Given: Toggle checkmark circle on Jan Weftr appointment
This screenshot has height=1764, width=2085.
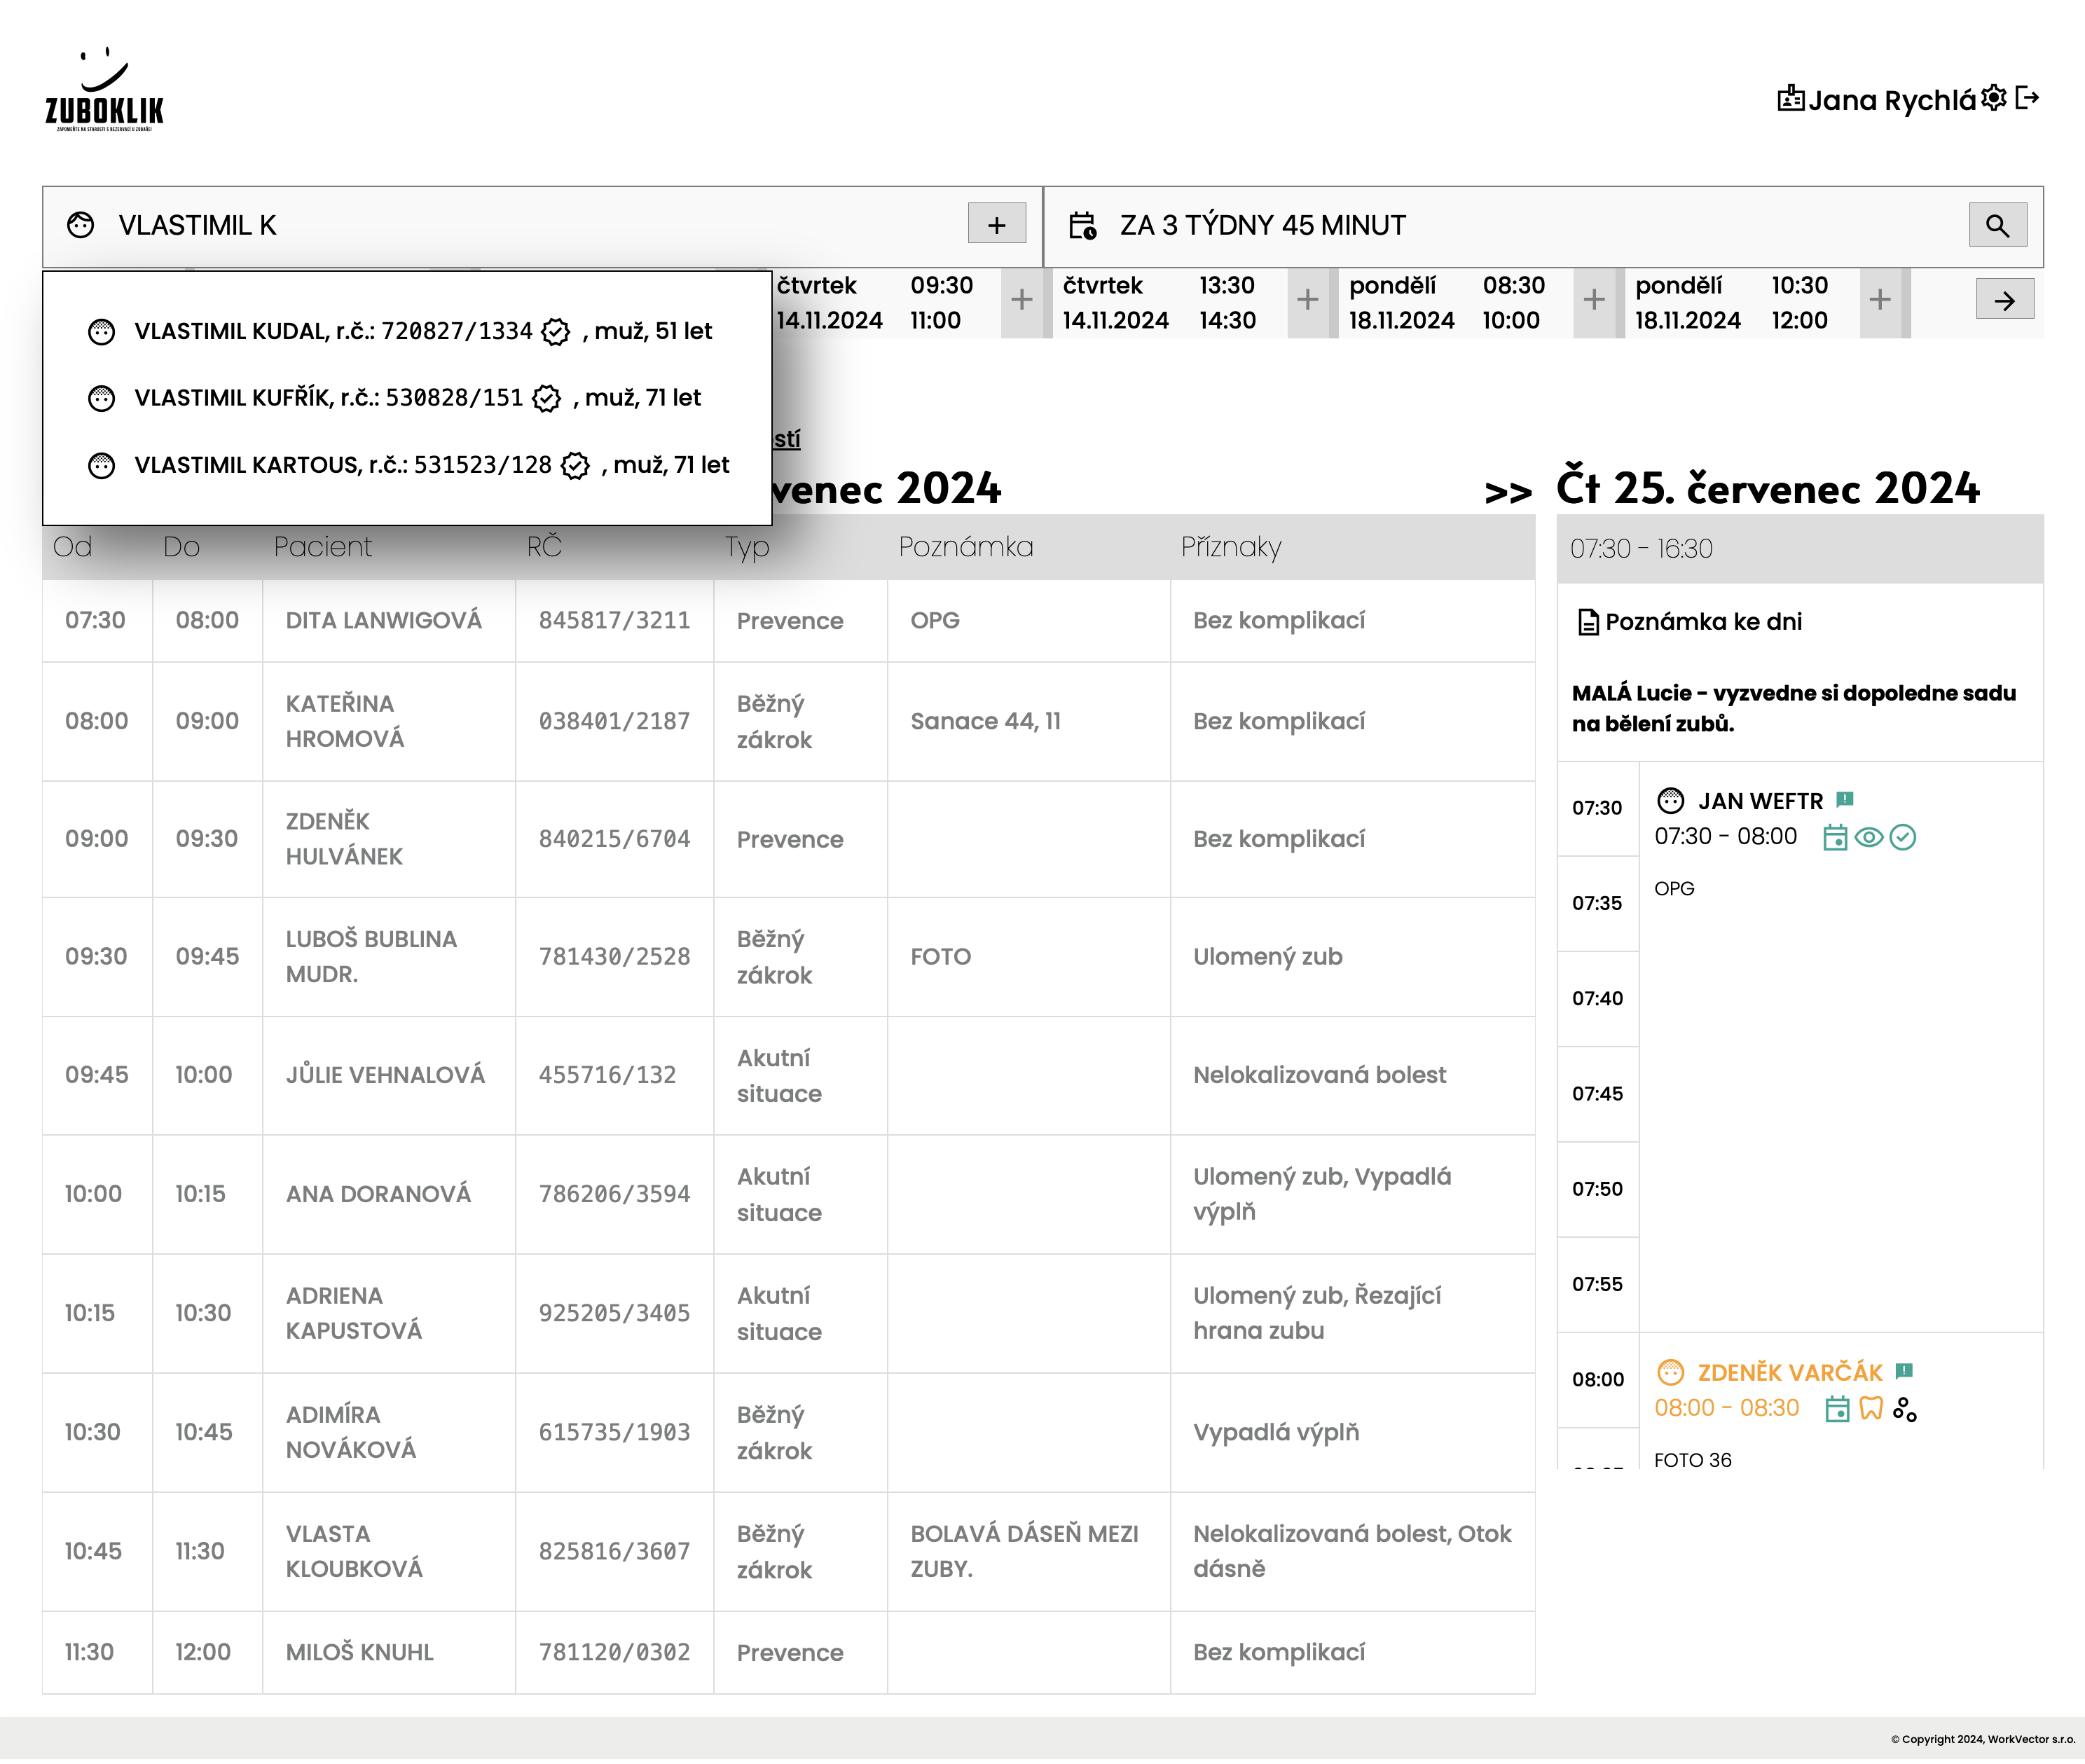Looking at the screenshot, I should click(x=1903, y=837).
